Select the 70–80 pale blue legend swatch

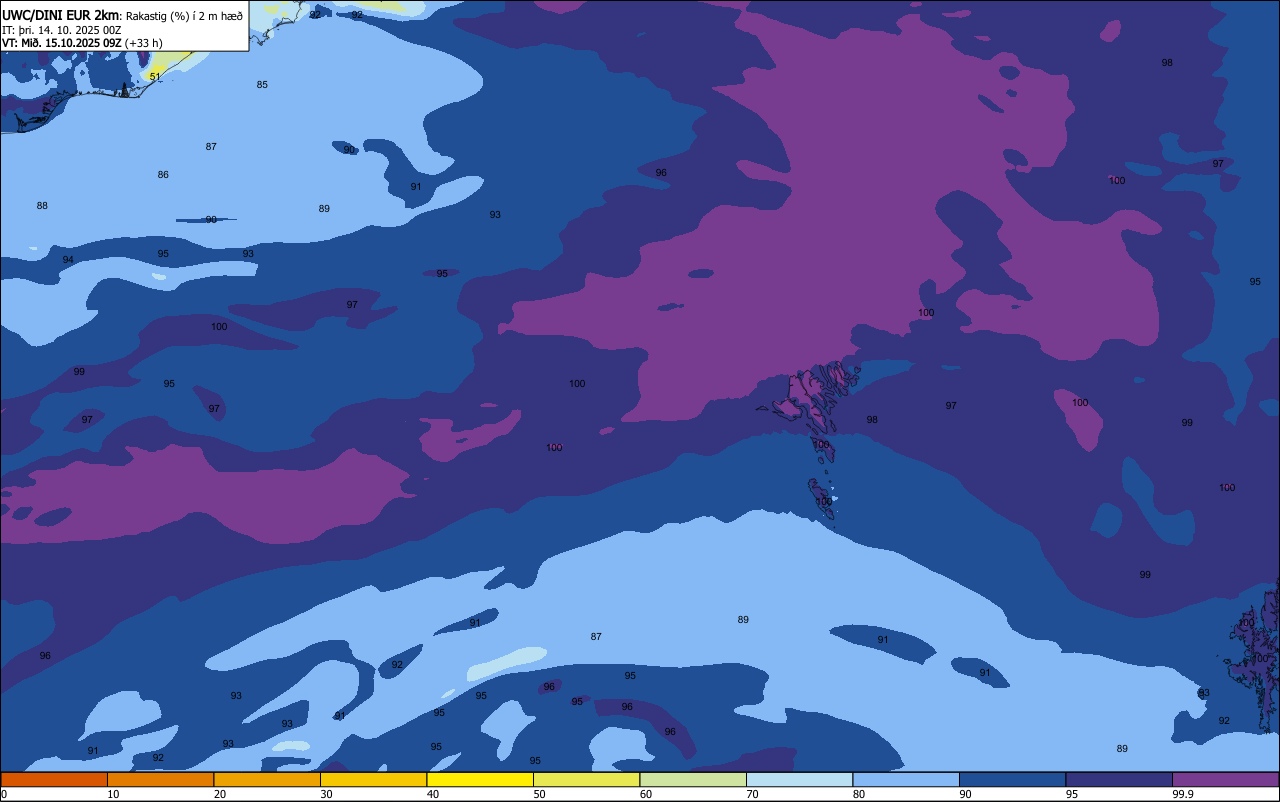[799, 779]
